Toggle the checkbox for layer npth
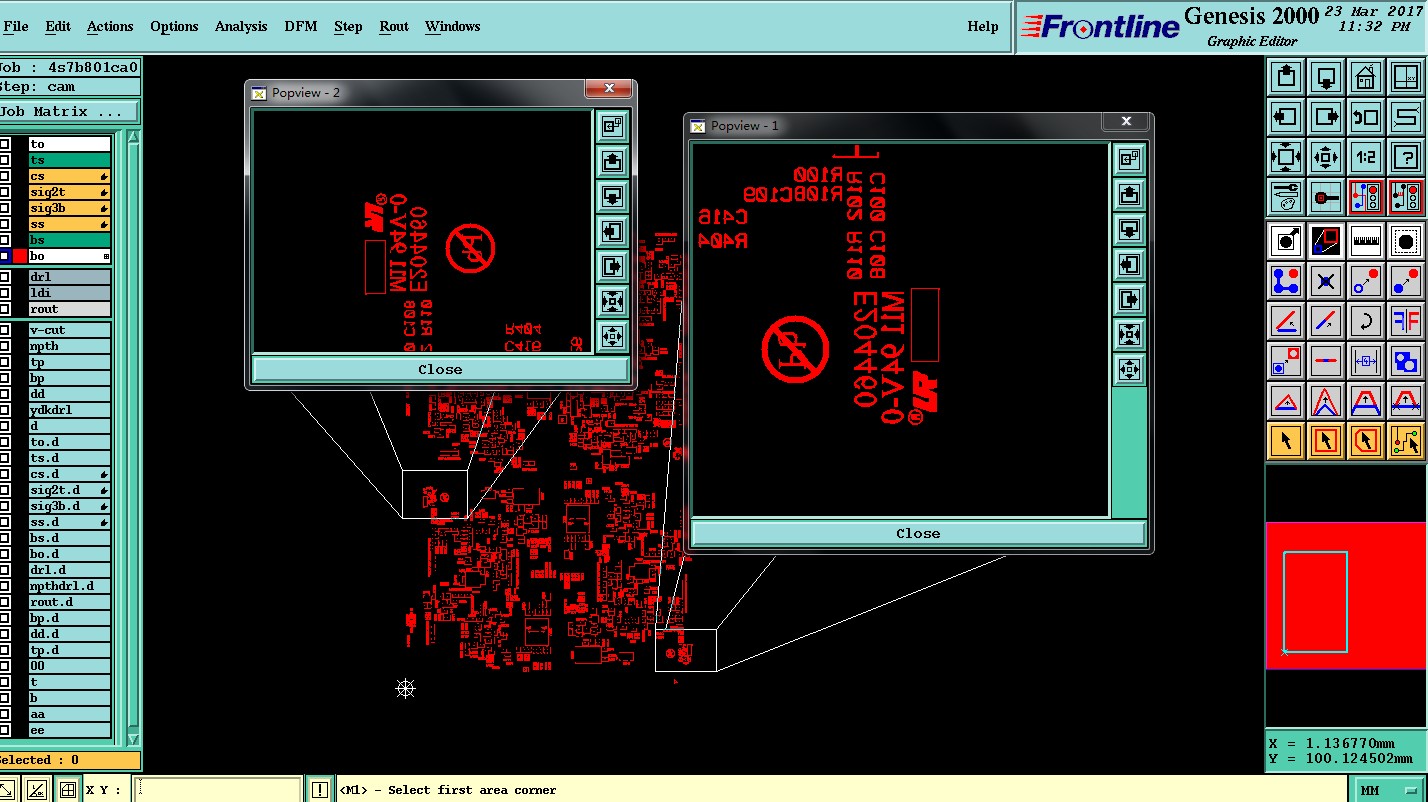Viewport: 1428px width, 802px height. click(x=5, y=346)
